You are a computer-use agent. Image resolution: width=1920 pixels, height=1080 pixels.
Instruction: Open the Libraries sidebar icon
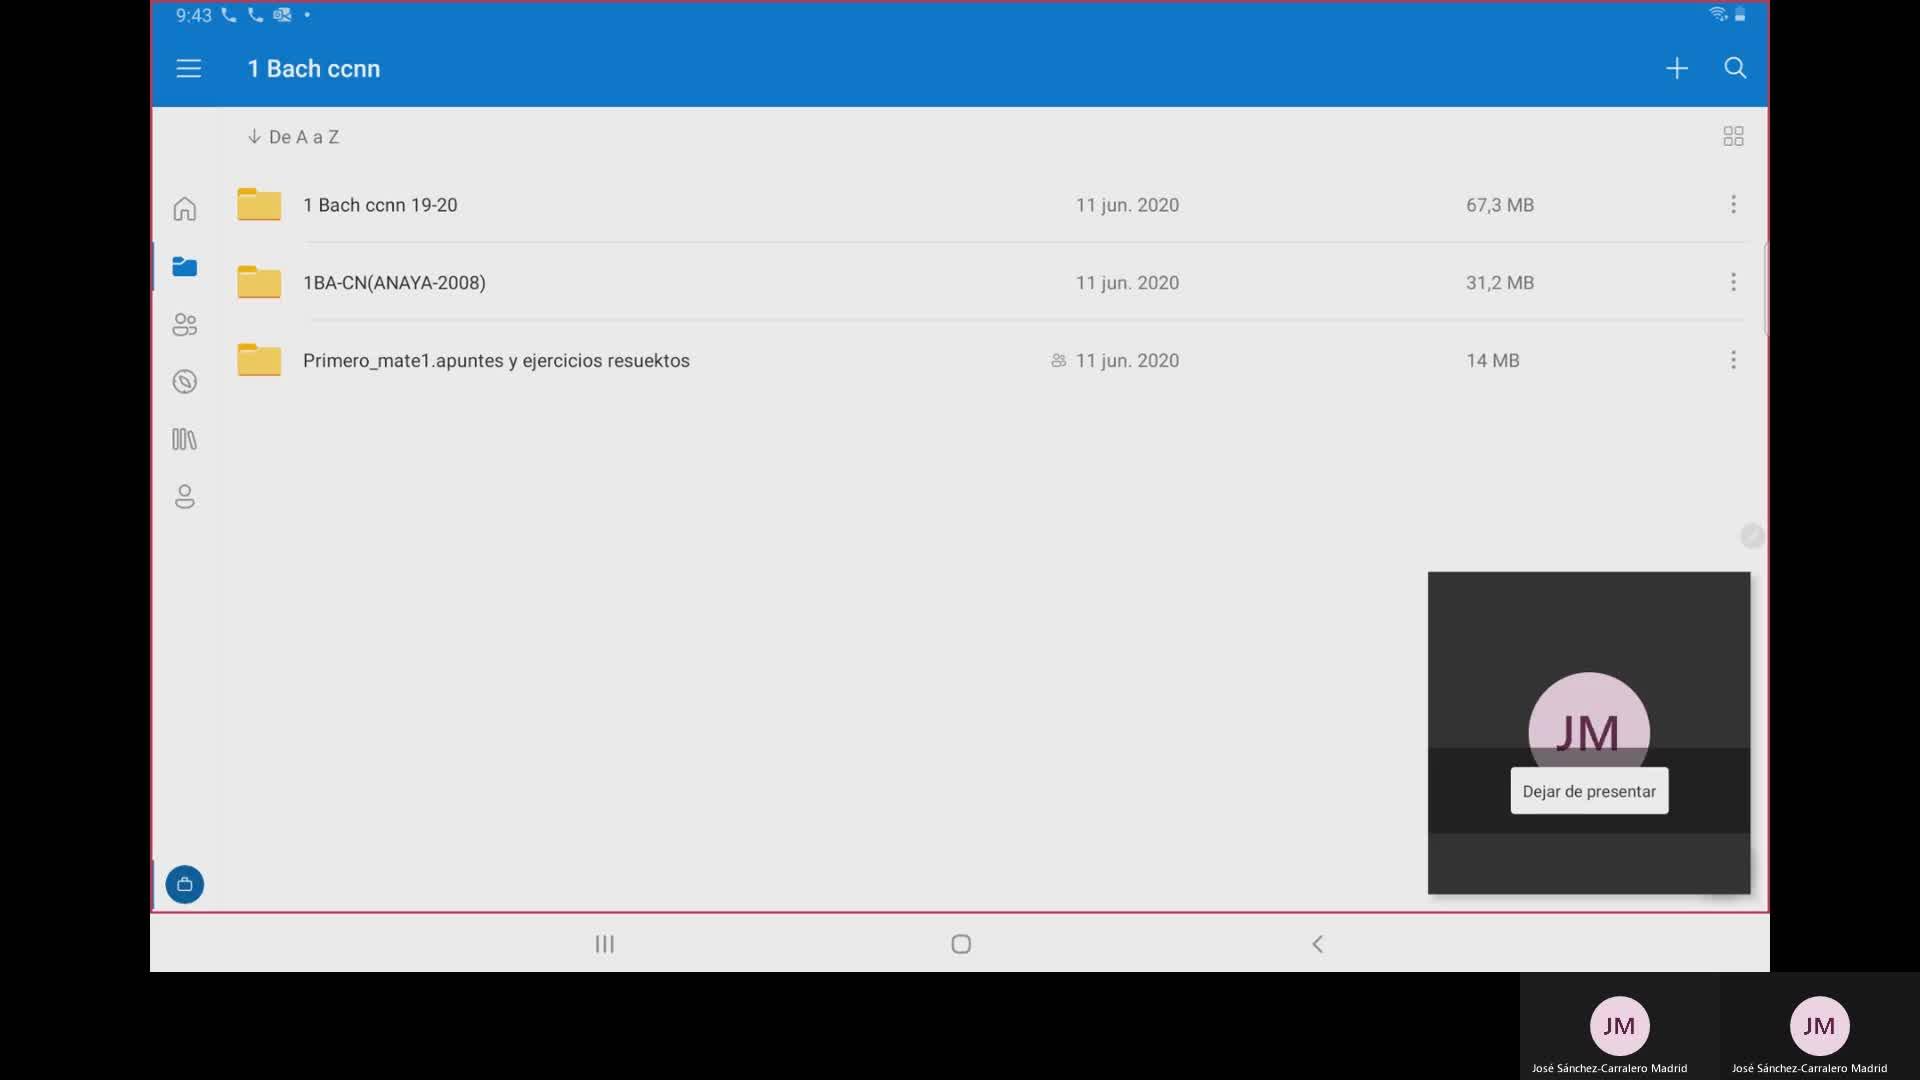[x=185, y=439]
